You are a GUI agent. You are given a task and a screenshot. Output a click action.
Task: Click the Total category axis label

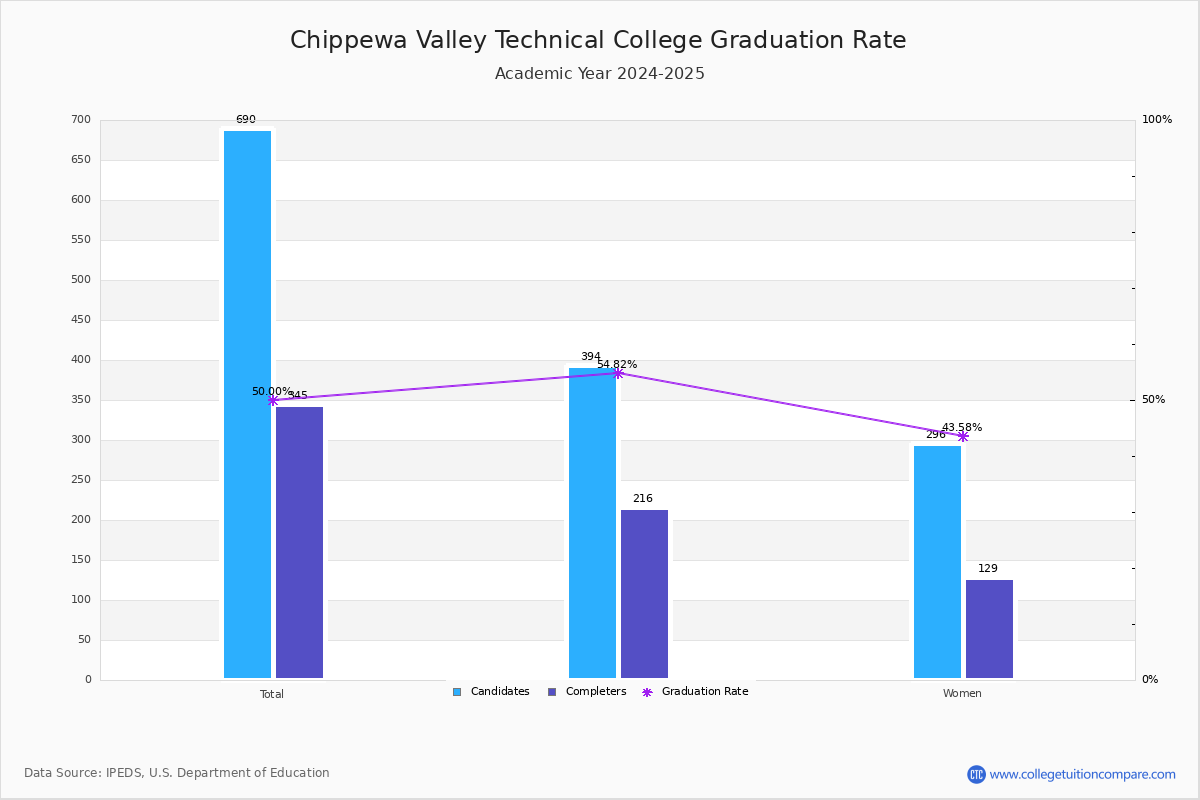[x=272, y=694]
